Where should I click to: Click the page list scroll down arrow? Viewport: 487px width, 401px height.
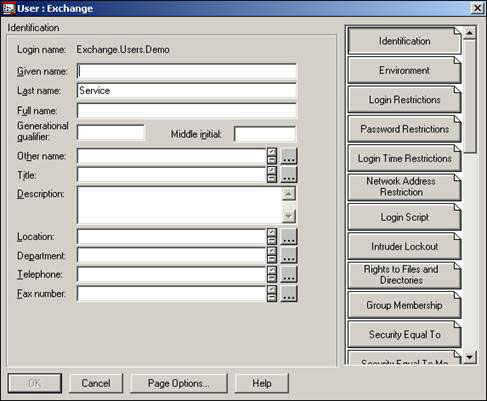(x=470, y=358)
